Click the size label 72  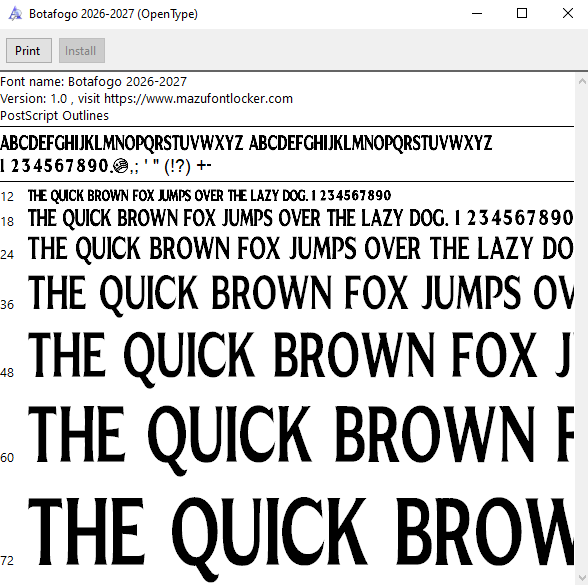(7, 561)
